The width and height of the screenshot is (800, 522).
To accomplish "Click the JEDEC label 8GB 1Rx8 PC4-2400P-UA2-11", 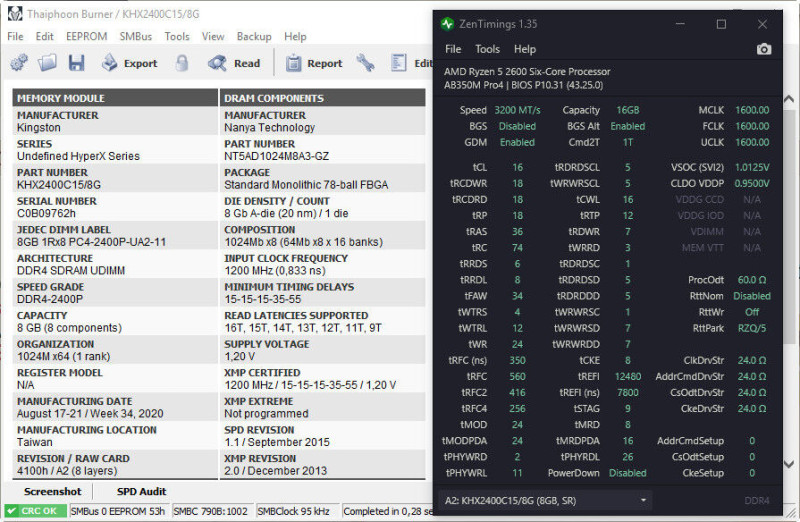I will click(x=91, y=242).
